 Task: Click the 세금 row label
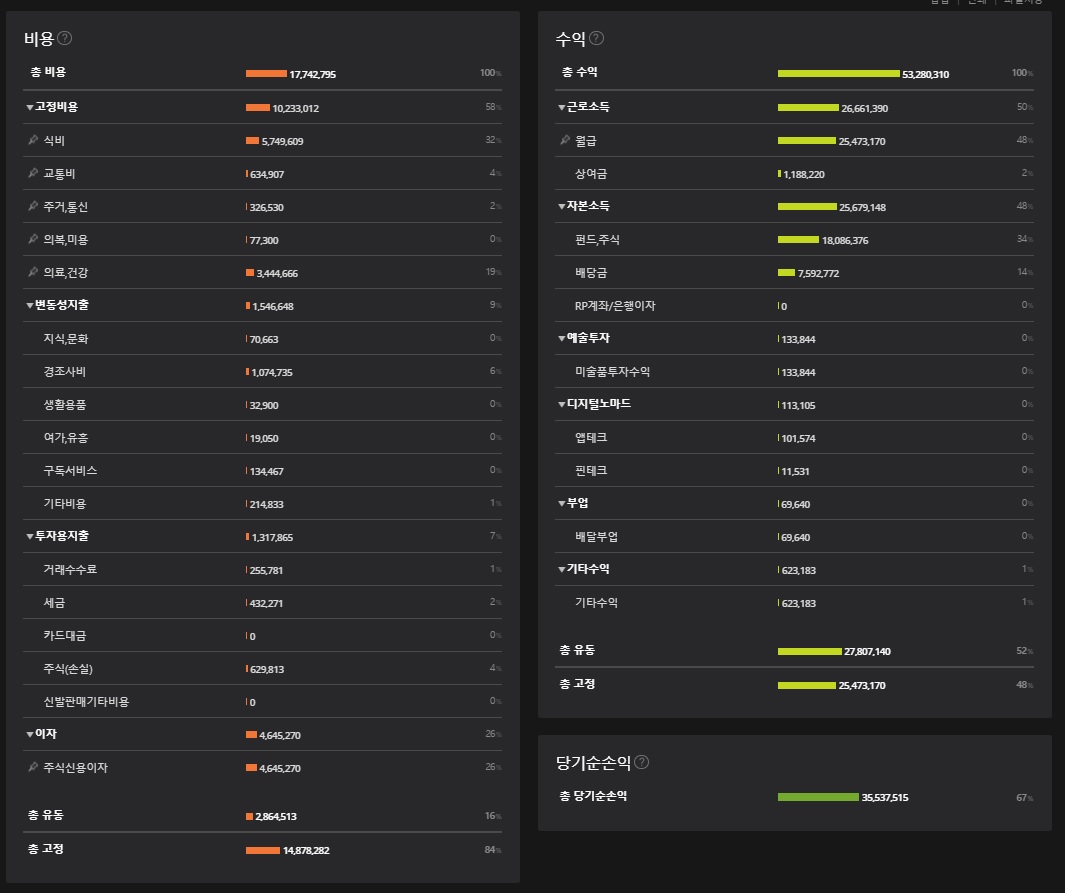(x=54, y=602)
